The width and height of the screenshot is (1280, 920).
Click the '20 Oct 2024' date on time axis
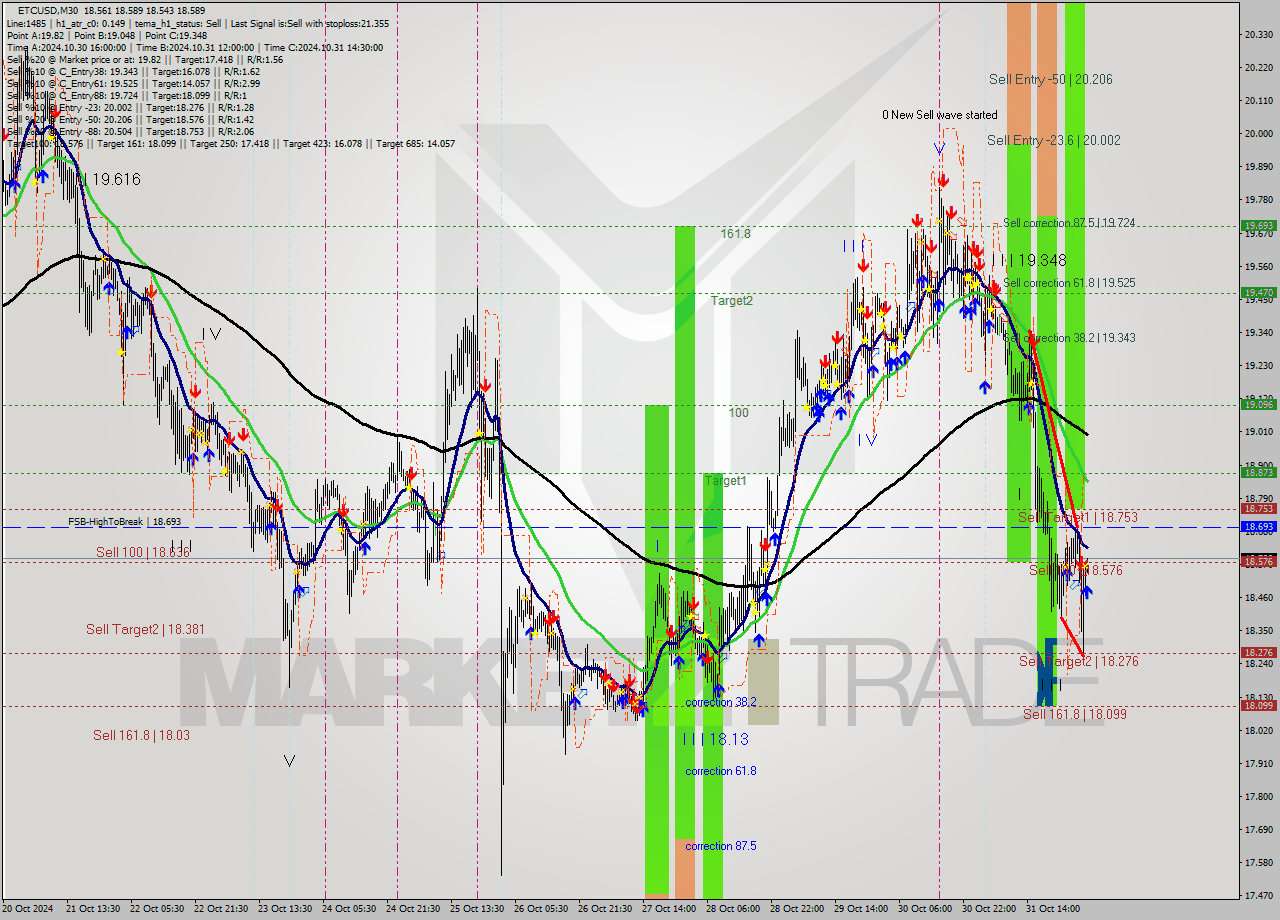(x=27, y=909)
